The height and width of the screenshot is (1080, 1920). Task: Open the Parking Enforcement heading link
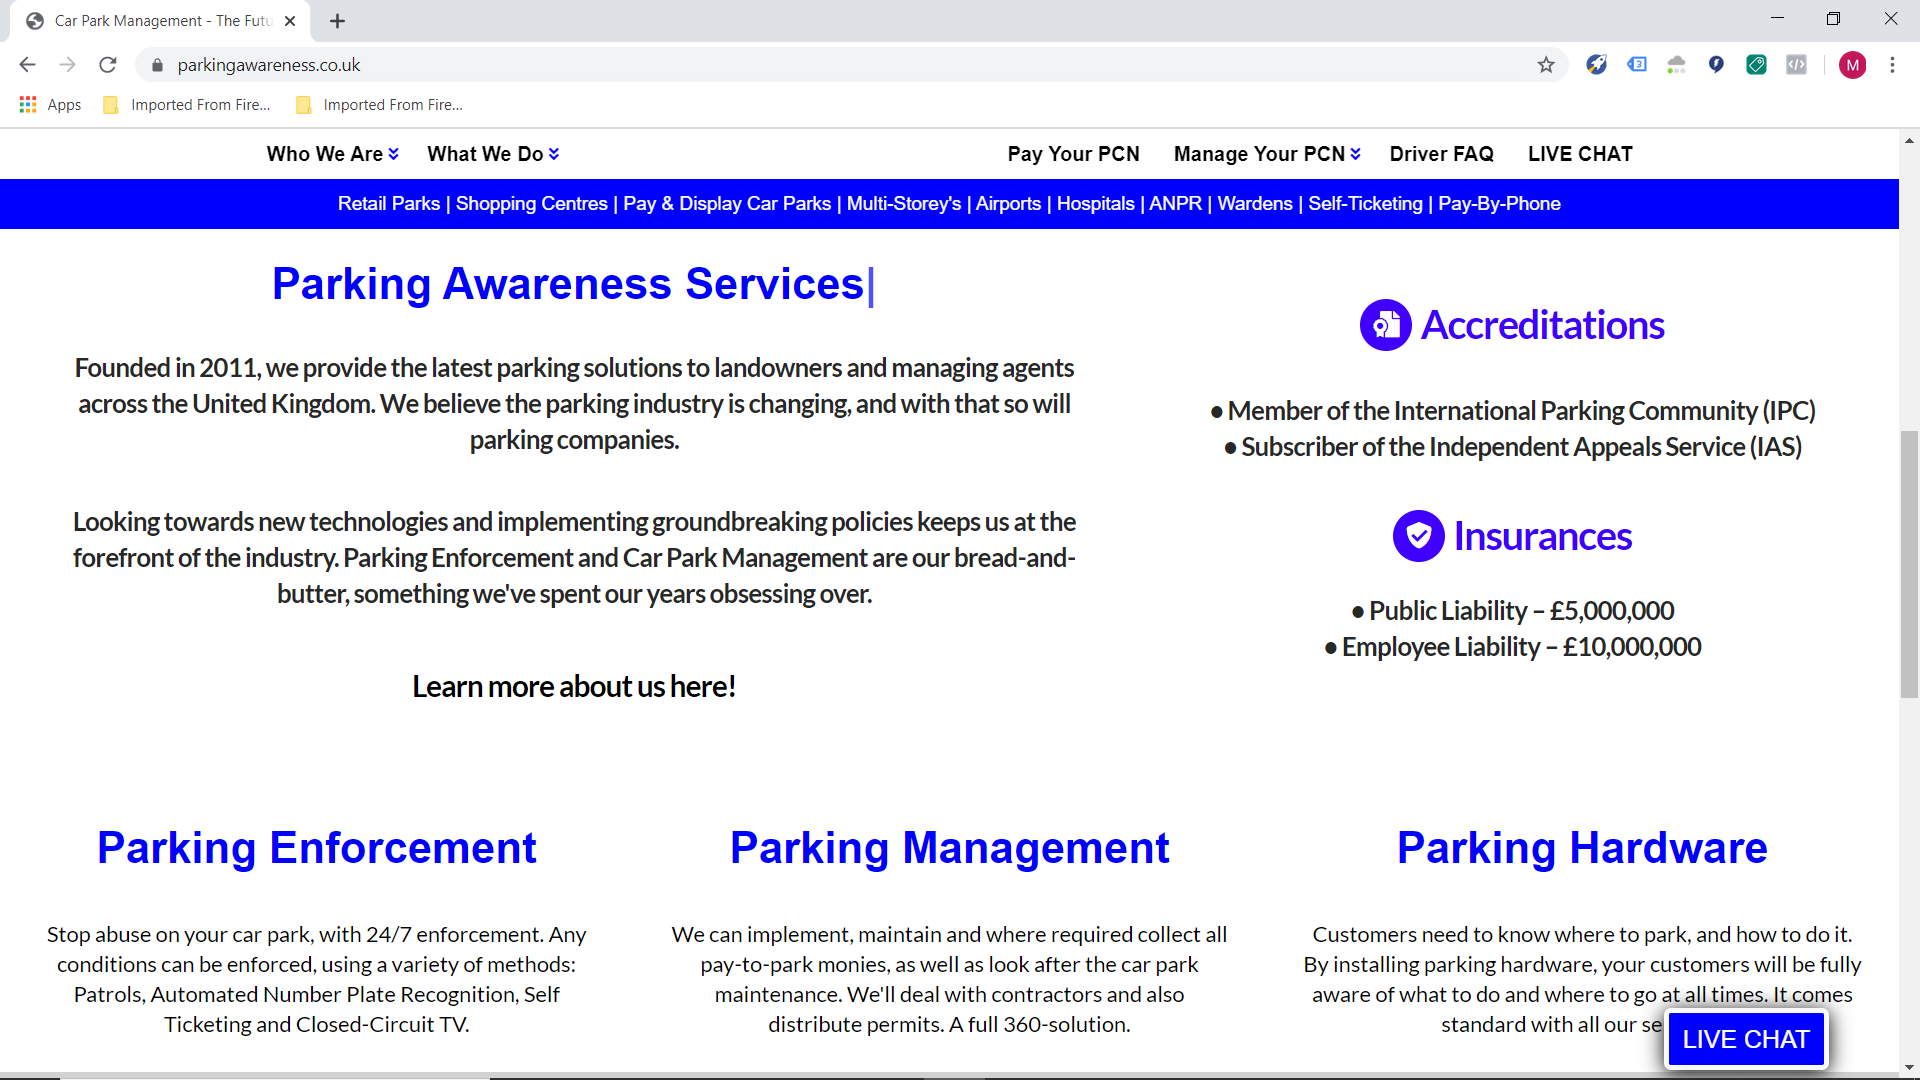(x=317, y=848)
